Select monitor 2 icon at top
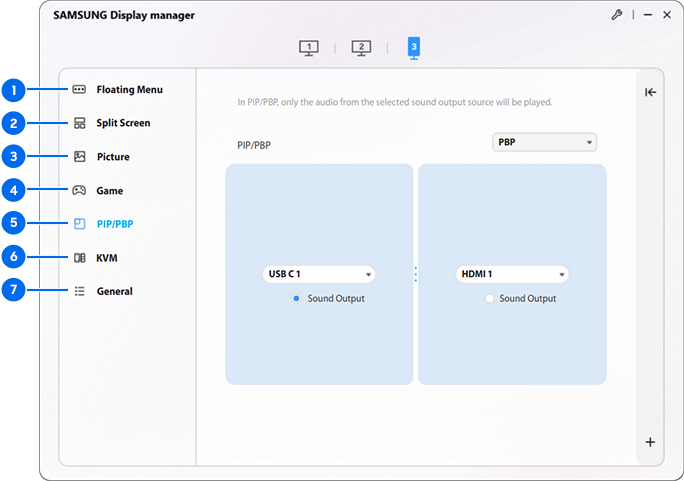The height and width of the screenshot is (481, 684). 362,48
